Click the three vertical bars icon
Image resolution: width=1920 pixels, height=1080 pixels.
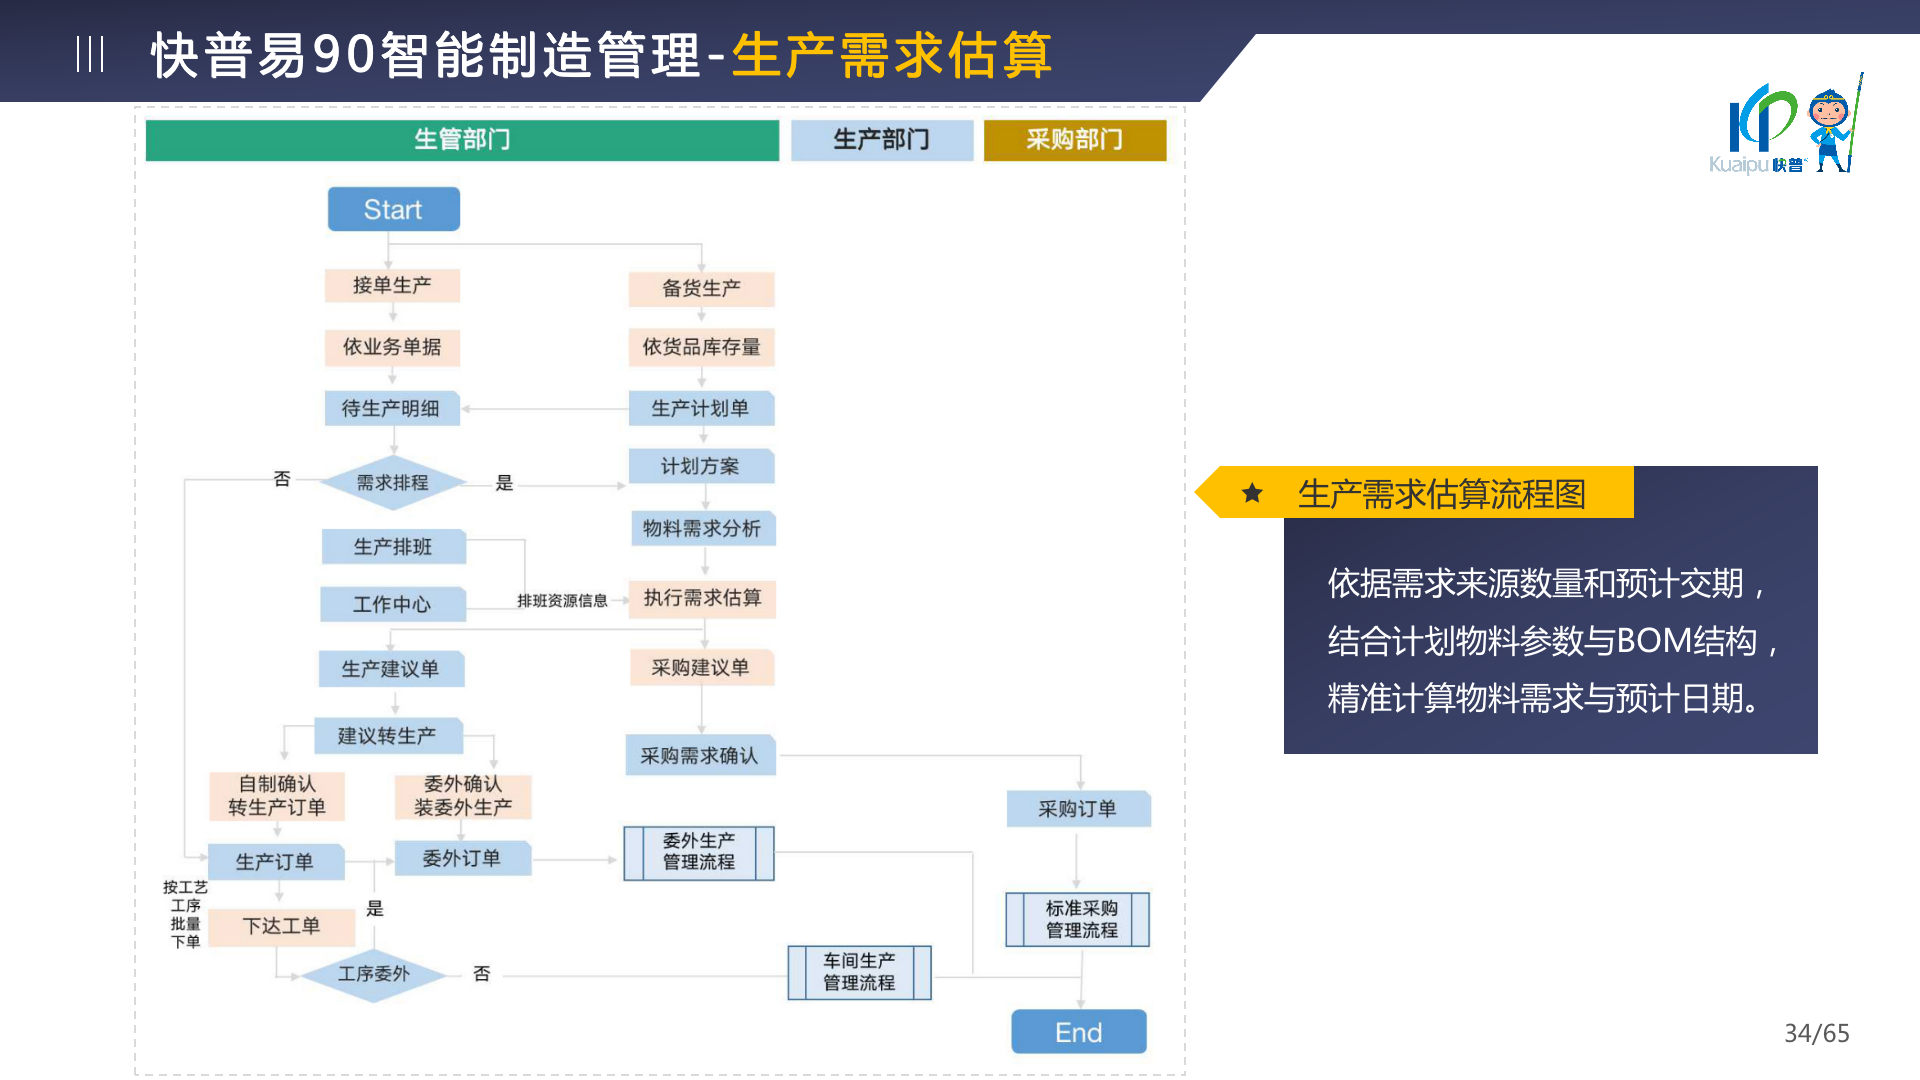pos(90,54)
